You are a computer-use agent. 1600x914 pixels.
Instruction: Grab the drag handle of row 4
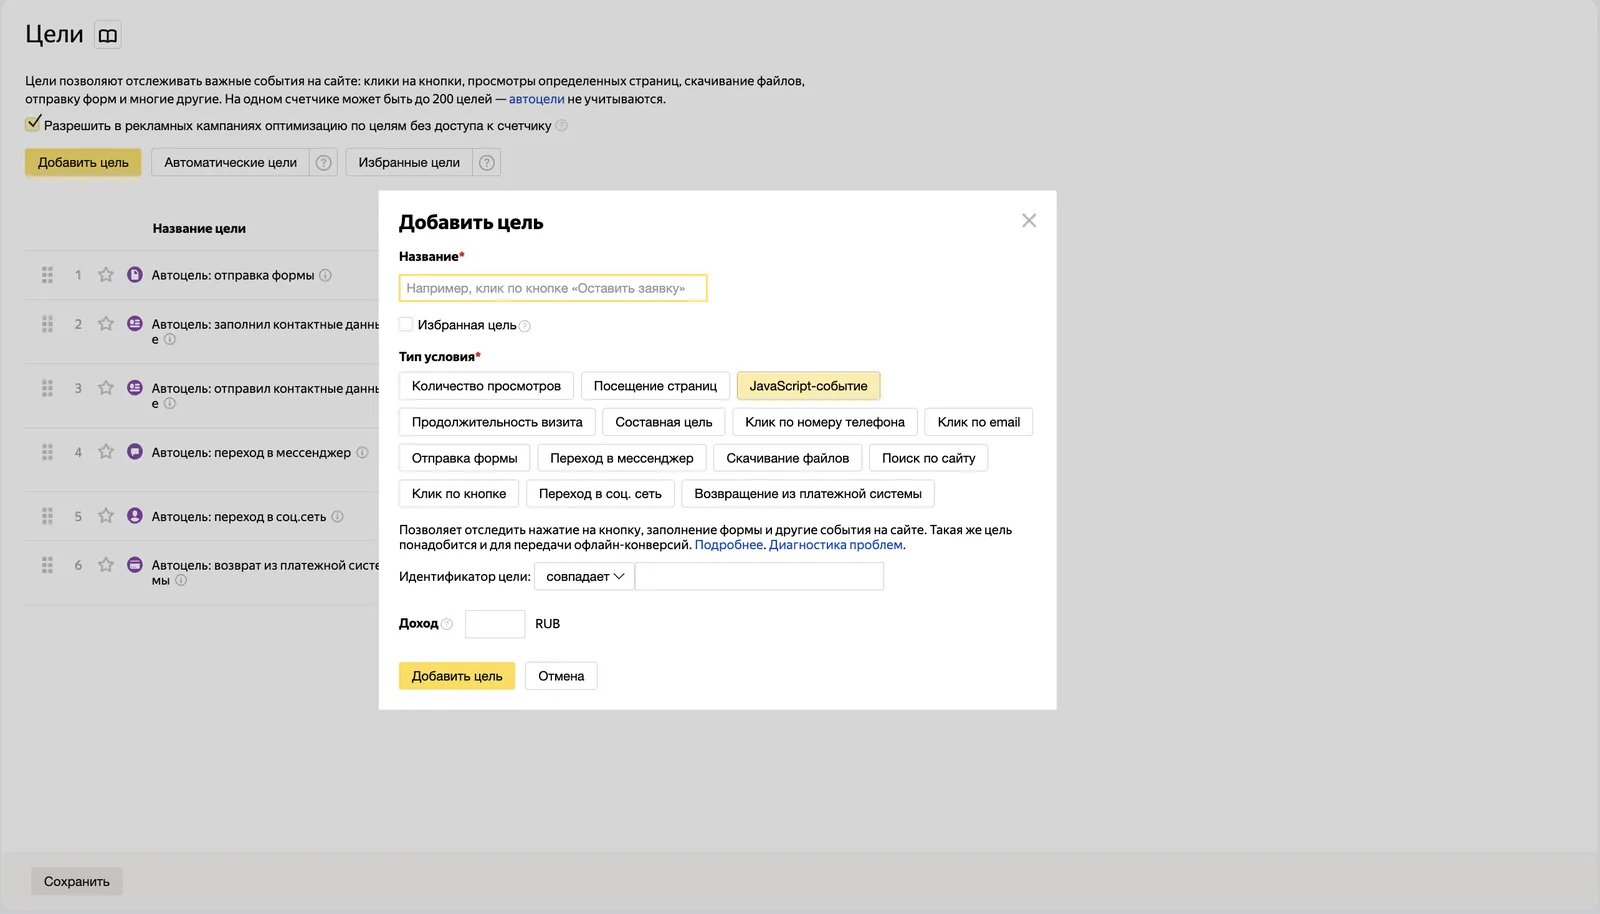tap(47, 452)
